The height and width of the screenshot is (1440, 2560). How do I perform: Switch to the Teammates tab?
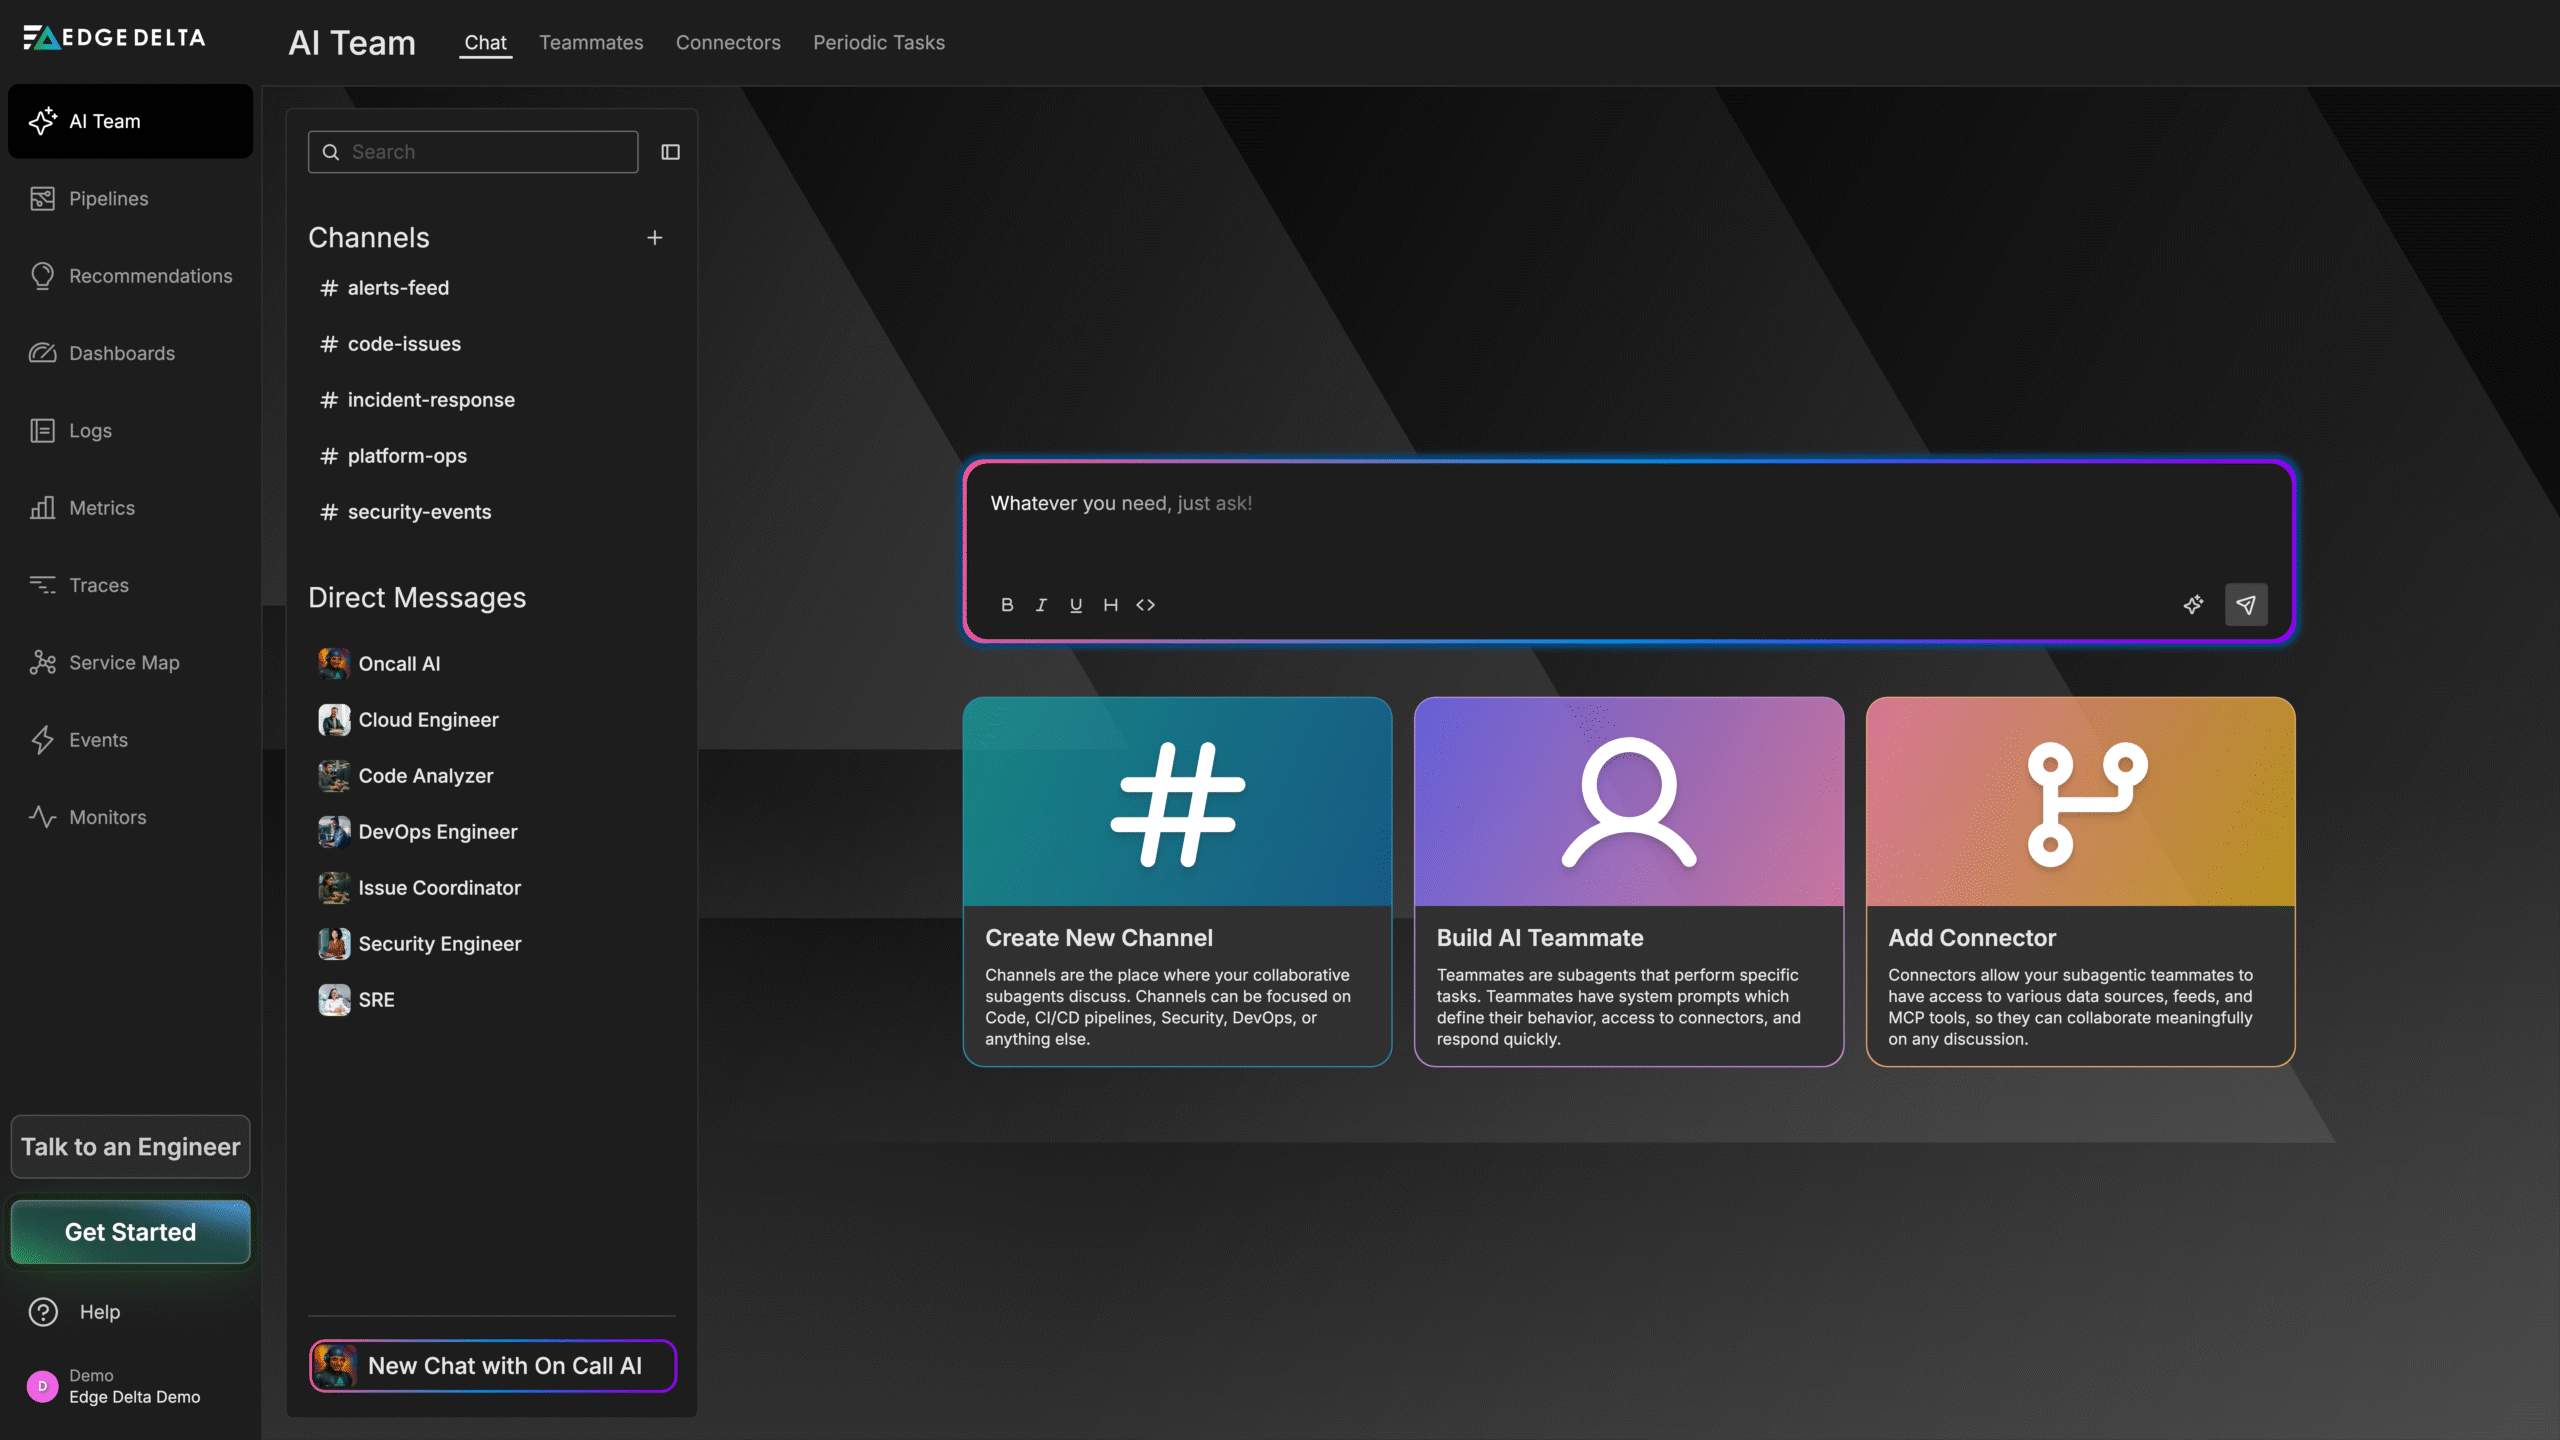click(591, 42)
